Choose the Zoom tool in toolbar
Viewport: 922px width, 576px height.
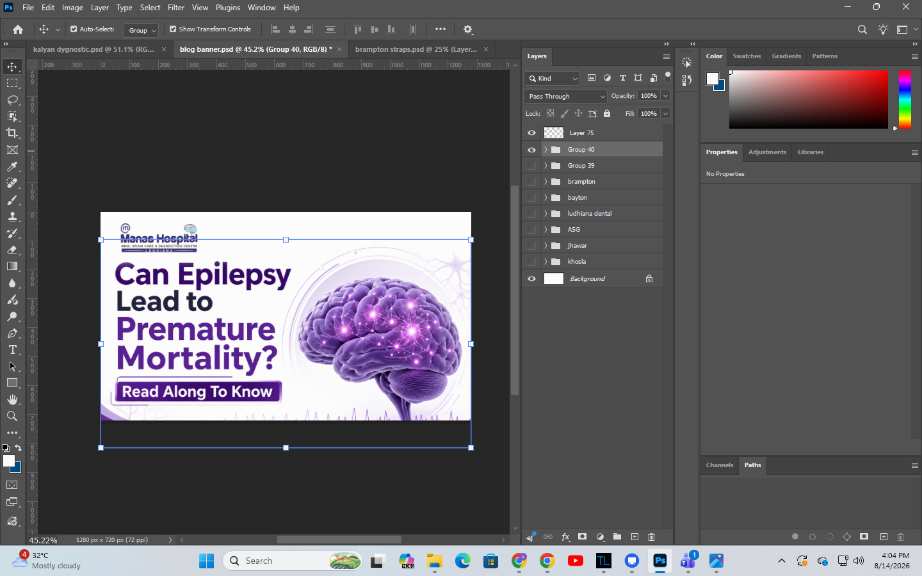coord(12,416)
